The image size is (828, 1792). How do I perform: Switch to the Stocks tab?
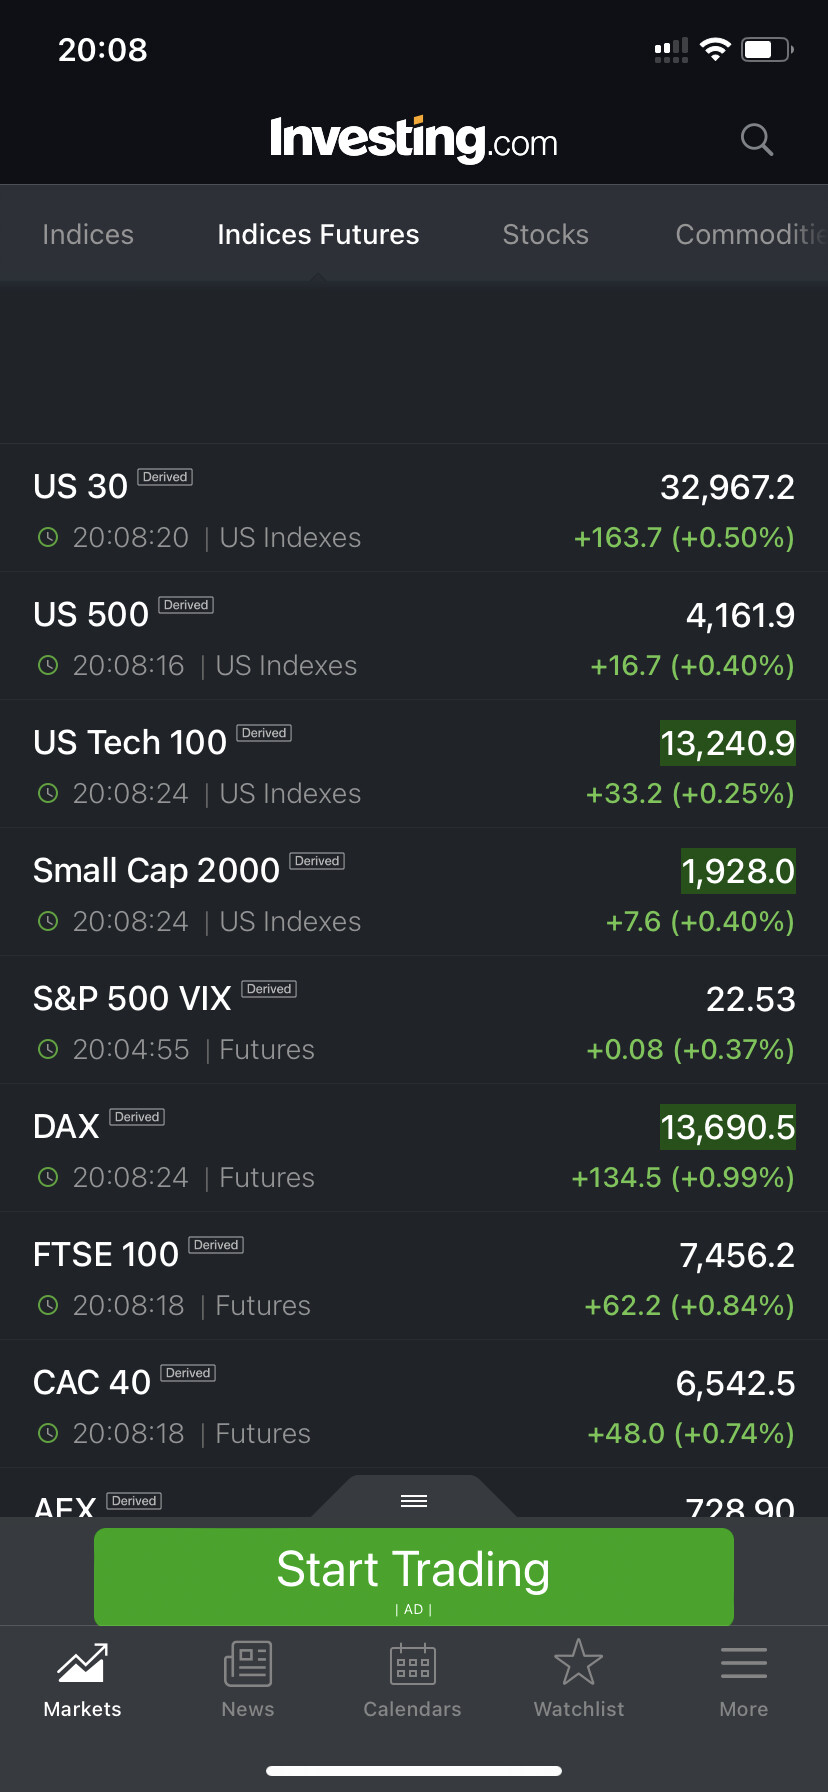[545, 234]
